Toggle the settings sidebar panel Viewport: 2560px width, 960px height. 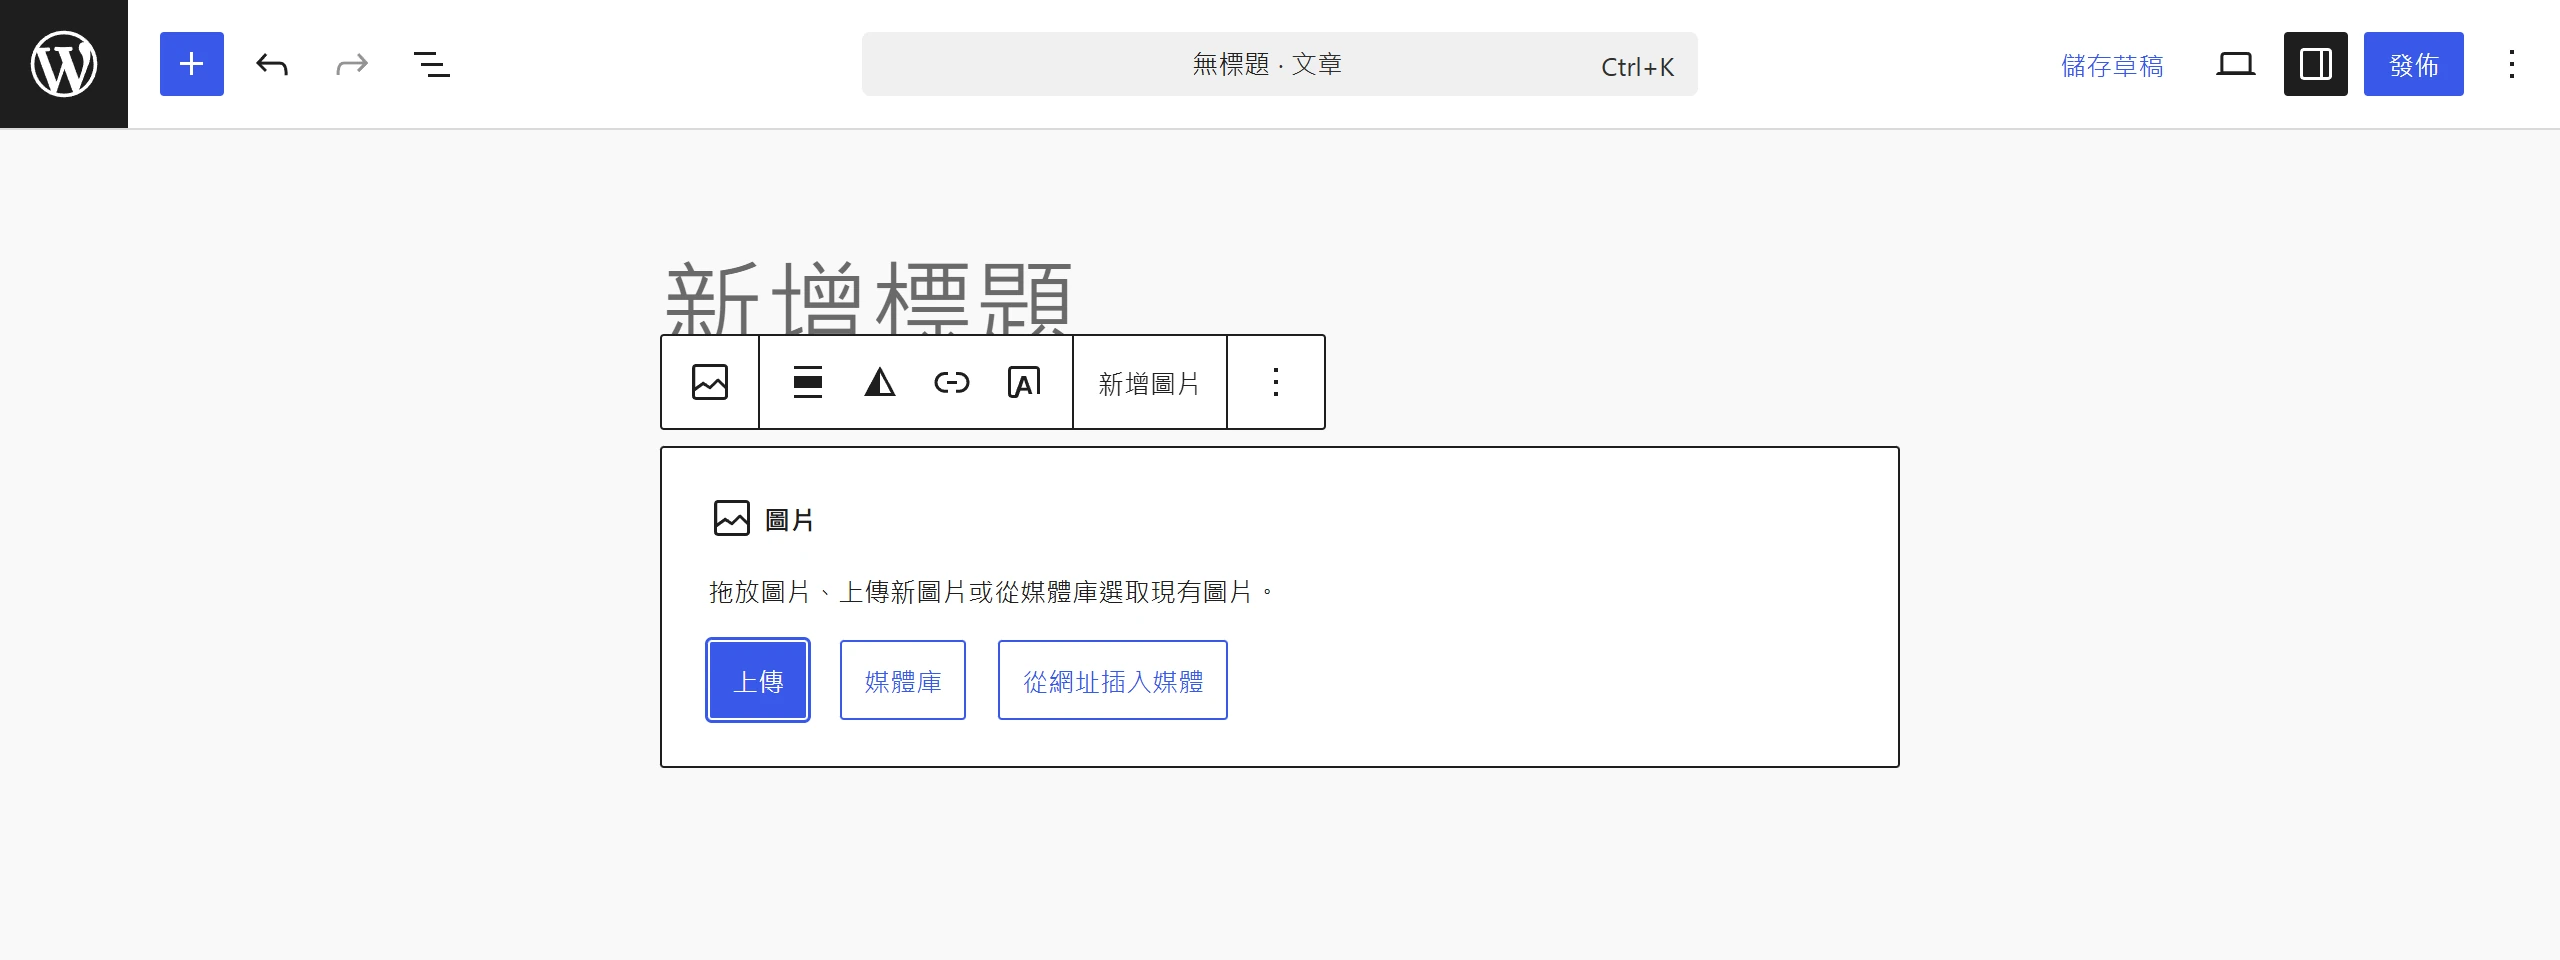[2316, 64]
